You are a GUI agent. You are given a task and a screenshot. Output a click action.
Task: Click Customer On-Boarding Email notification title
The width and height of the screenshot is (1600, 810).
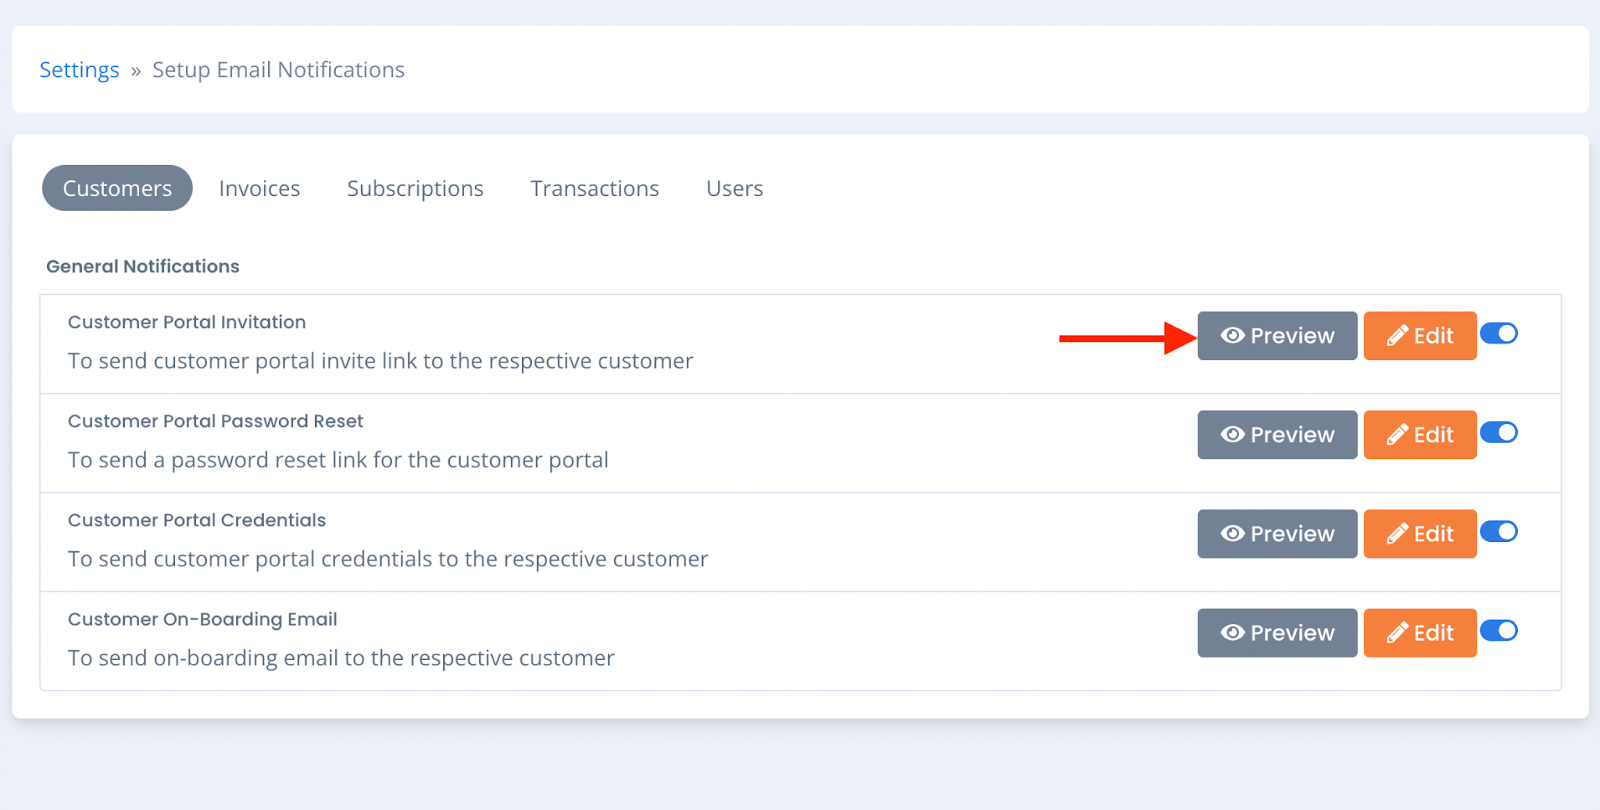203,619
